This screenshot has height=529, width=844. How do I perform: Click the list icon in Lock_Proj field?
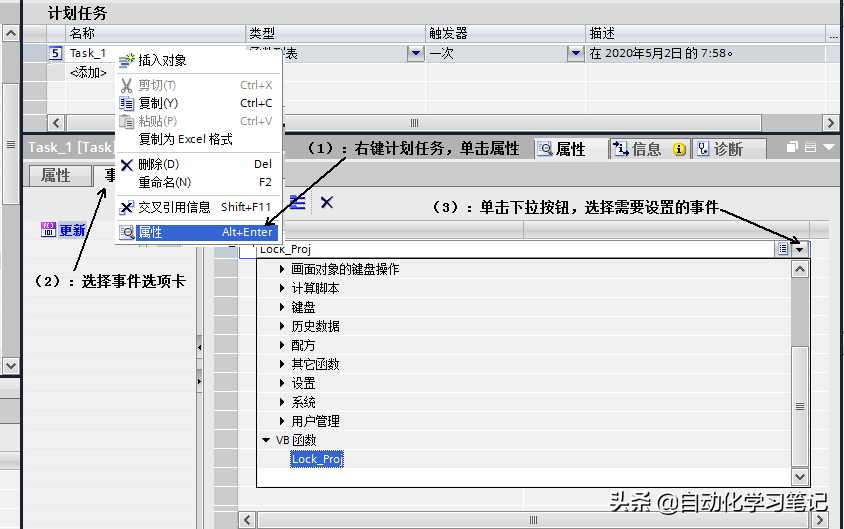pyautogui.click(x=782, y=249)
